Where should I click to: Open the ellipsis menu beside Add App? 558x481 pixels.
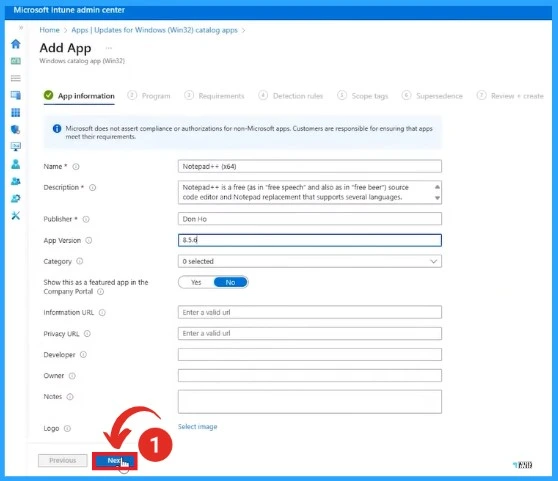tap(109, 48)
